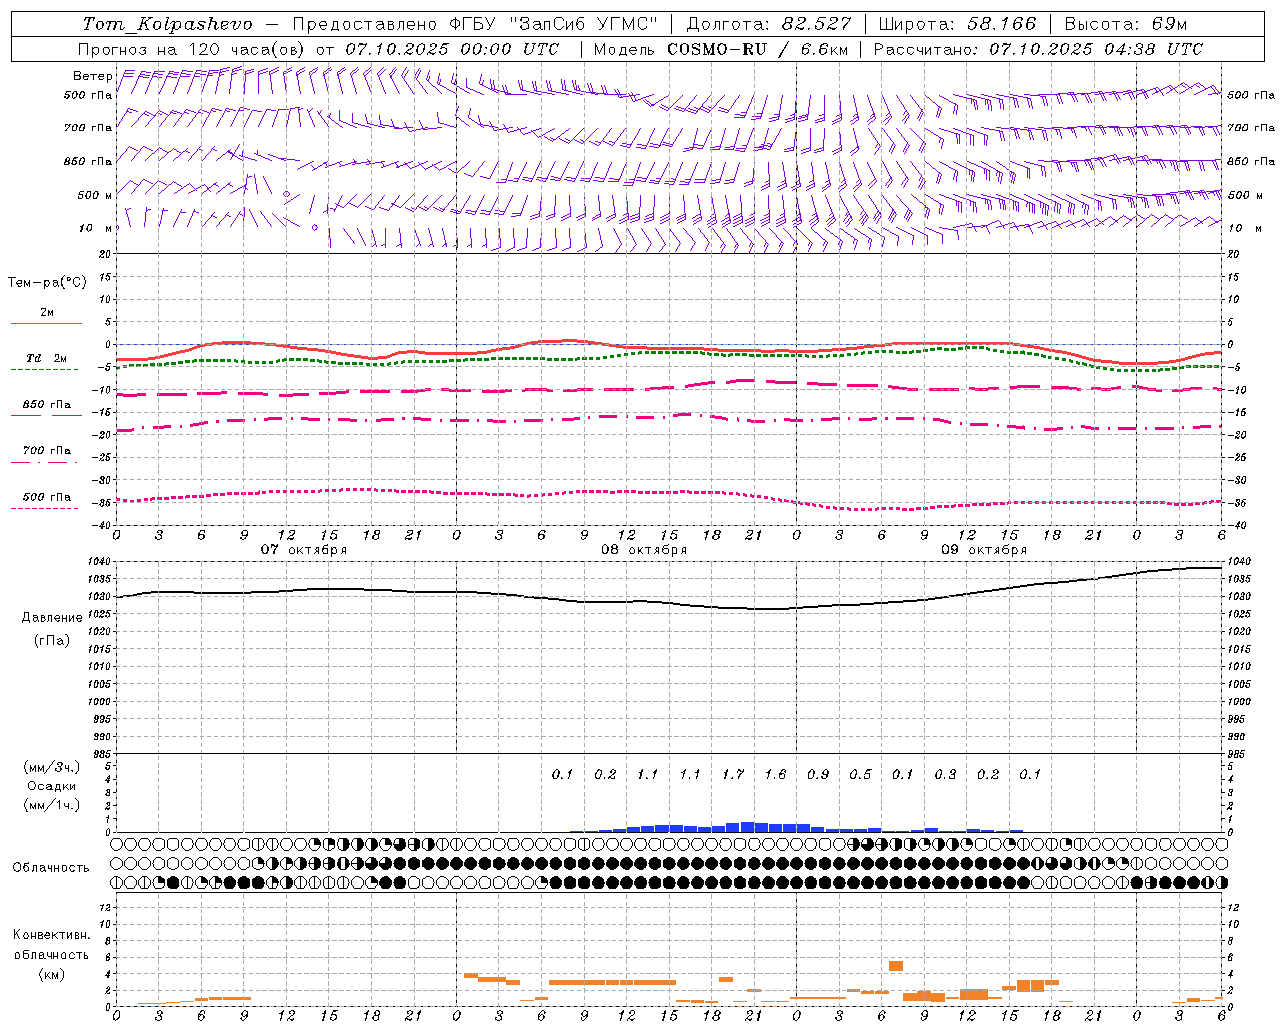Screen dimensions: 1280x1024
Task: Select the '09 октября' date label
Action: point(984,550)
